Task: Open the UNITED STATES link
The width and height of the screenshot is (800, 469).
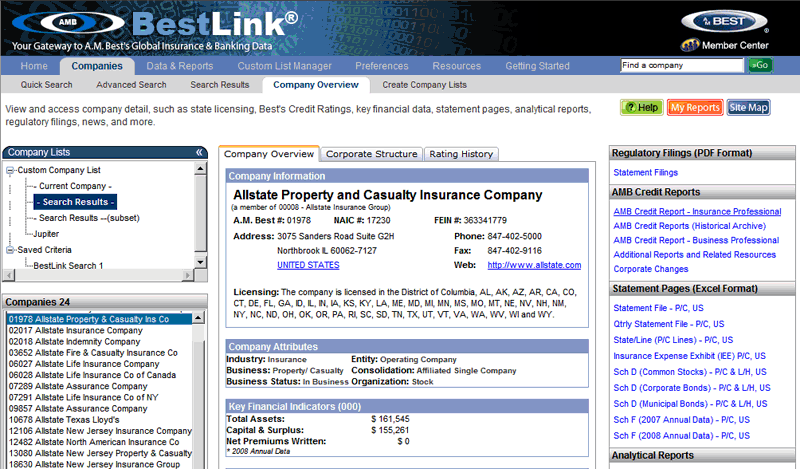Action: pos(308,265)
